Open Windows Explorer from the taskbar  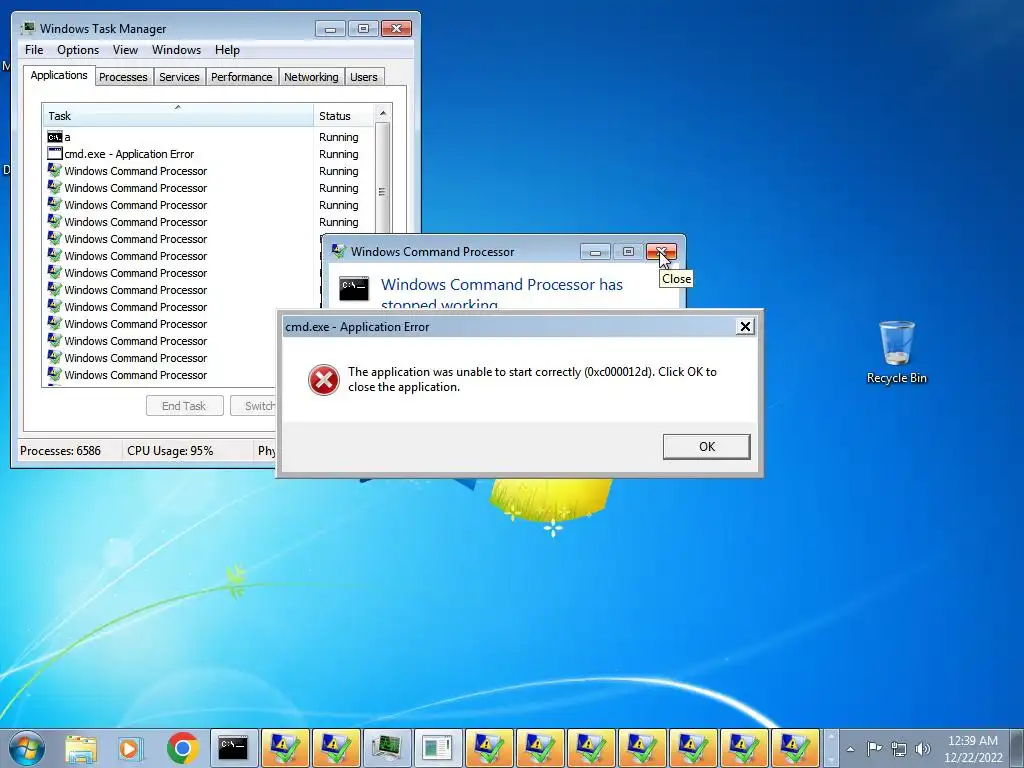pos(80,748)
